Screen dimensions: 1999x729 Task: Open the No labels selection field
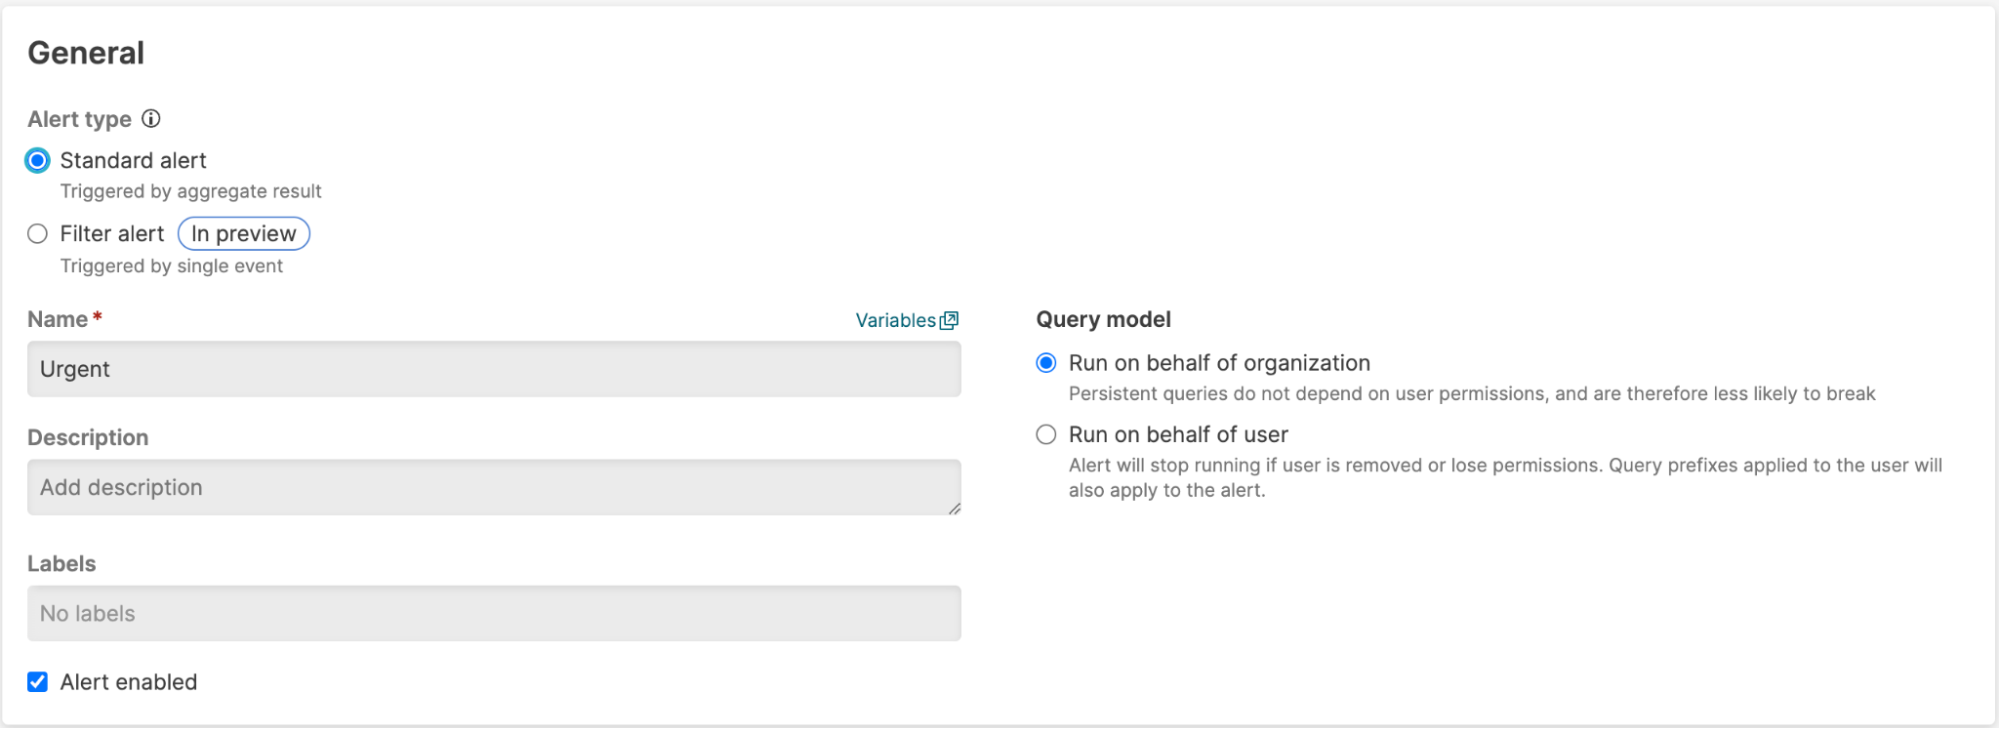click(x=494, y=613)
